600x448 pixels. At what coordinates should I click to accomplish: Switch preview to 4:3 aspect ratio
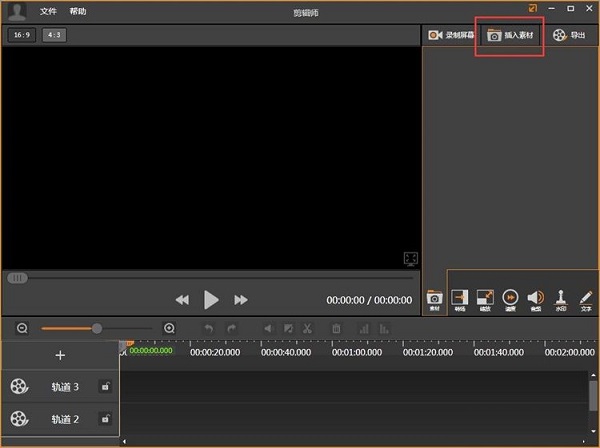point(53,35)
